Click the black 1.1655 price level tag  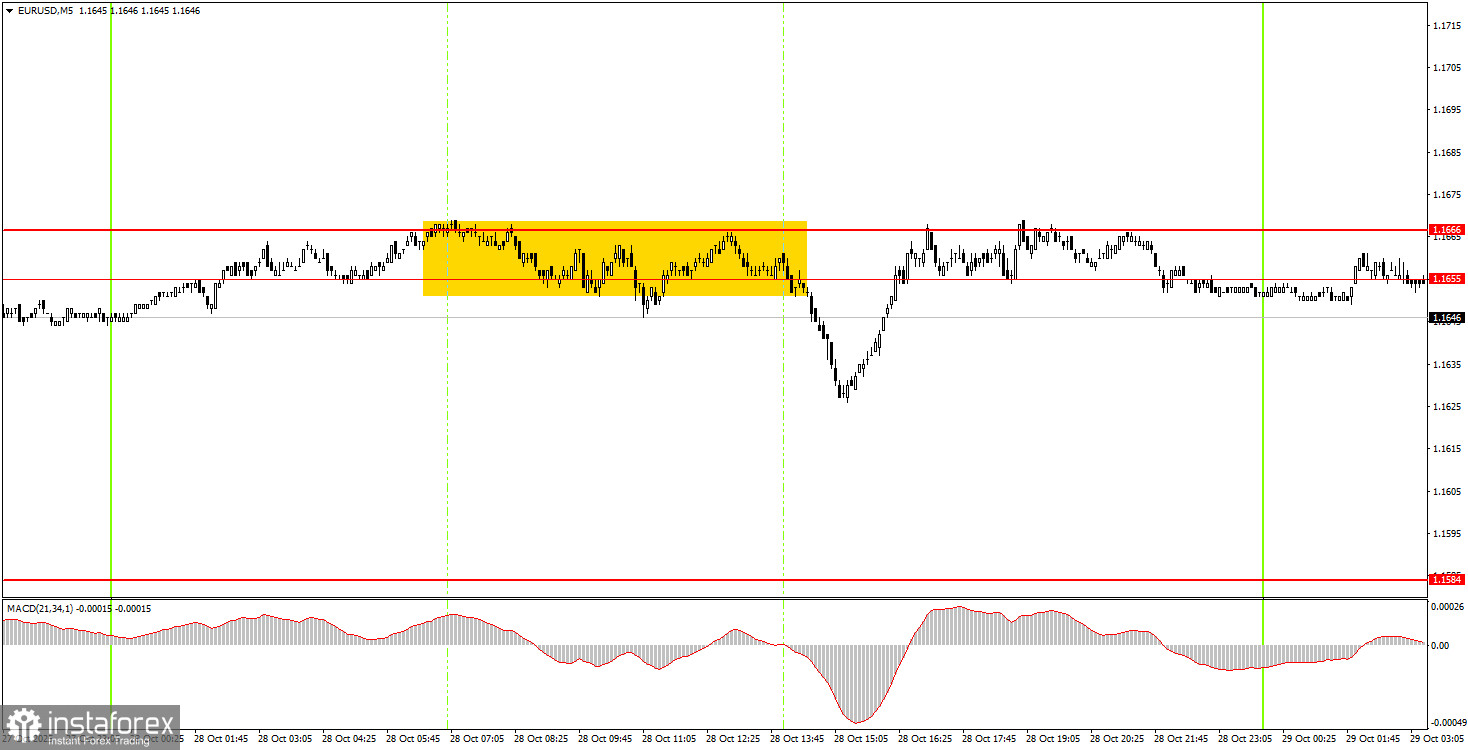click(1447, 279)
